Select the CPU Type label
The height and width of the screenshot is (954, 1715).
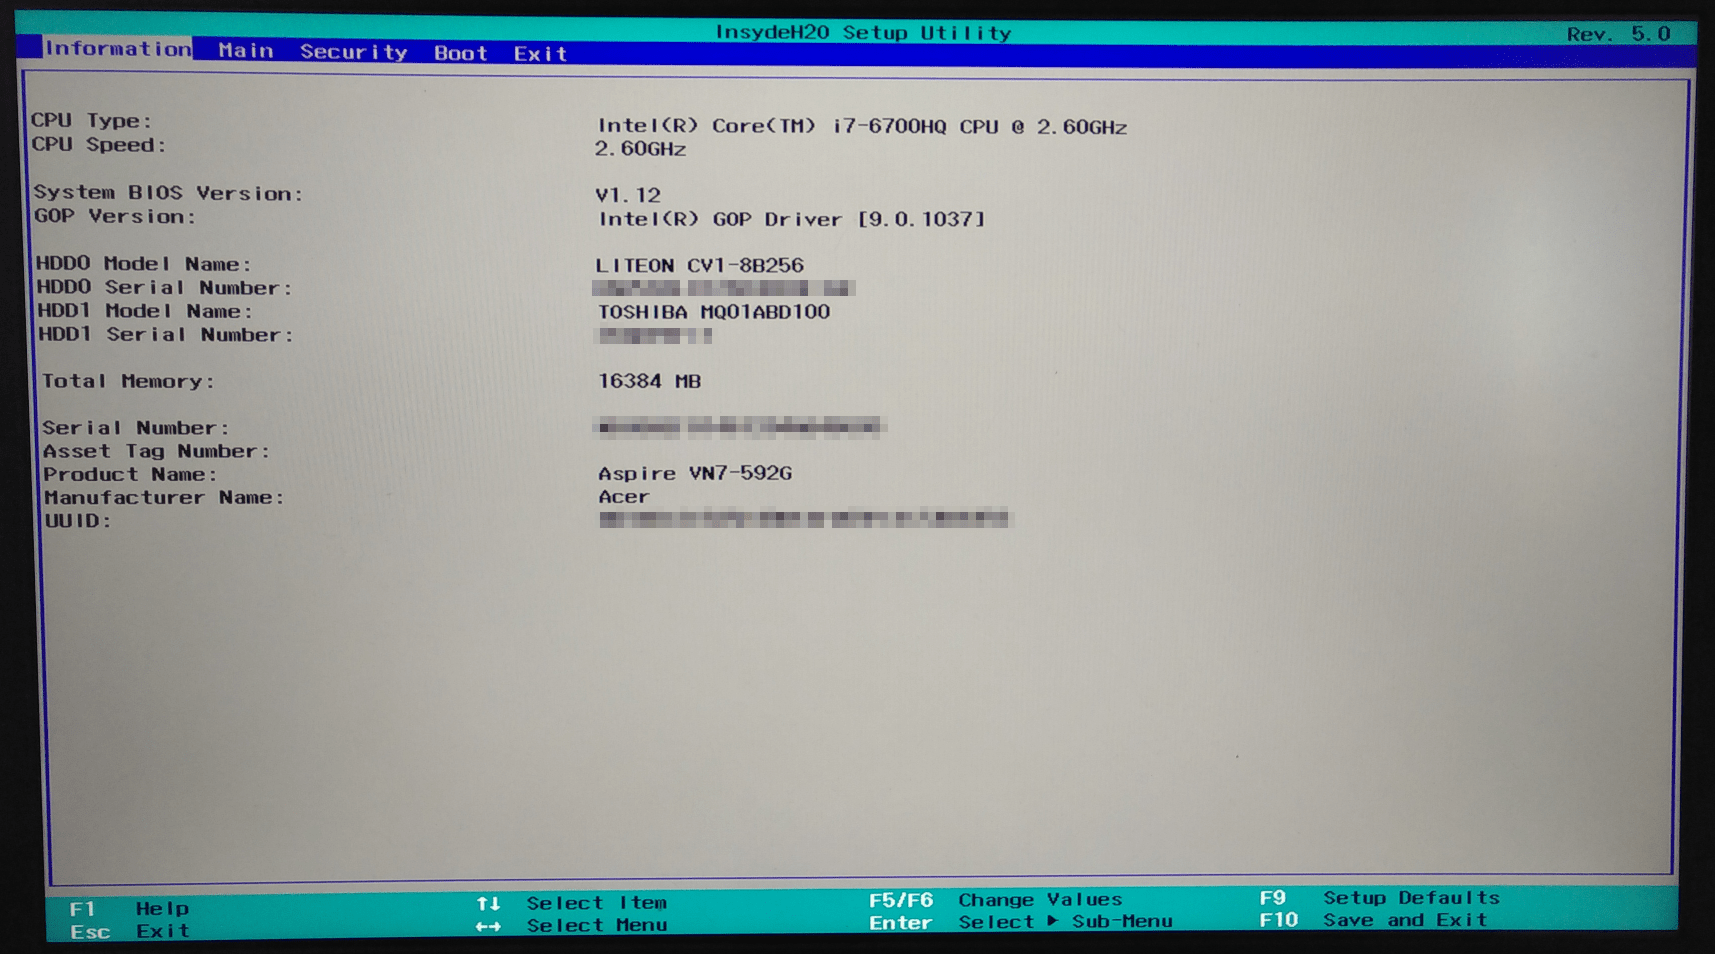[x=91, y=121]
